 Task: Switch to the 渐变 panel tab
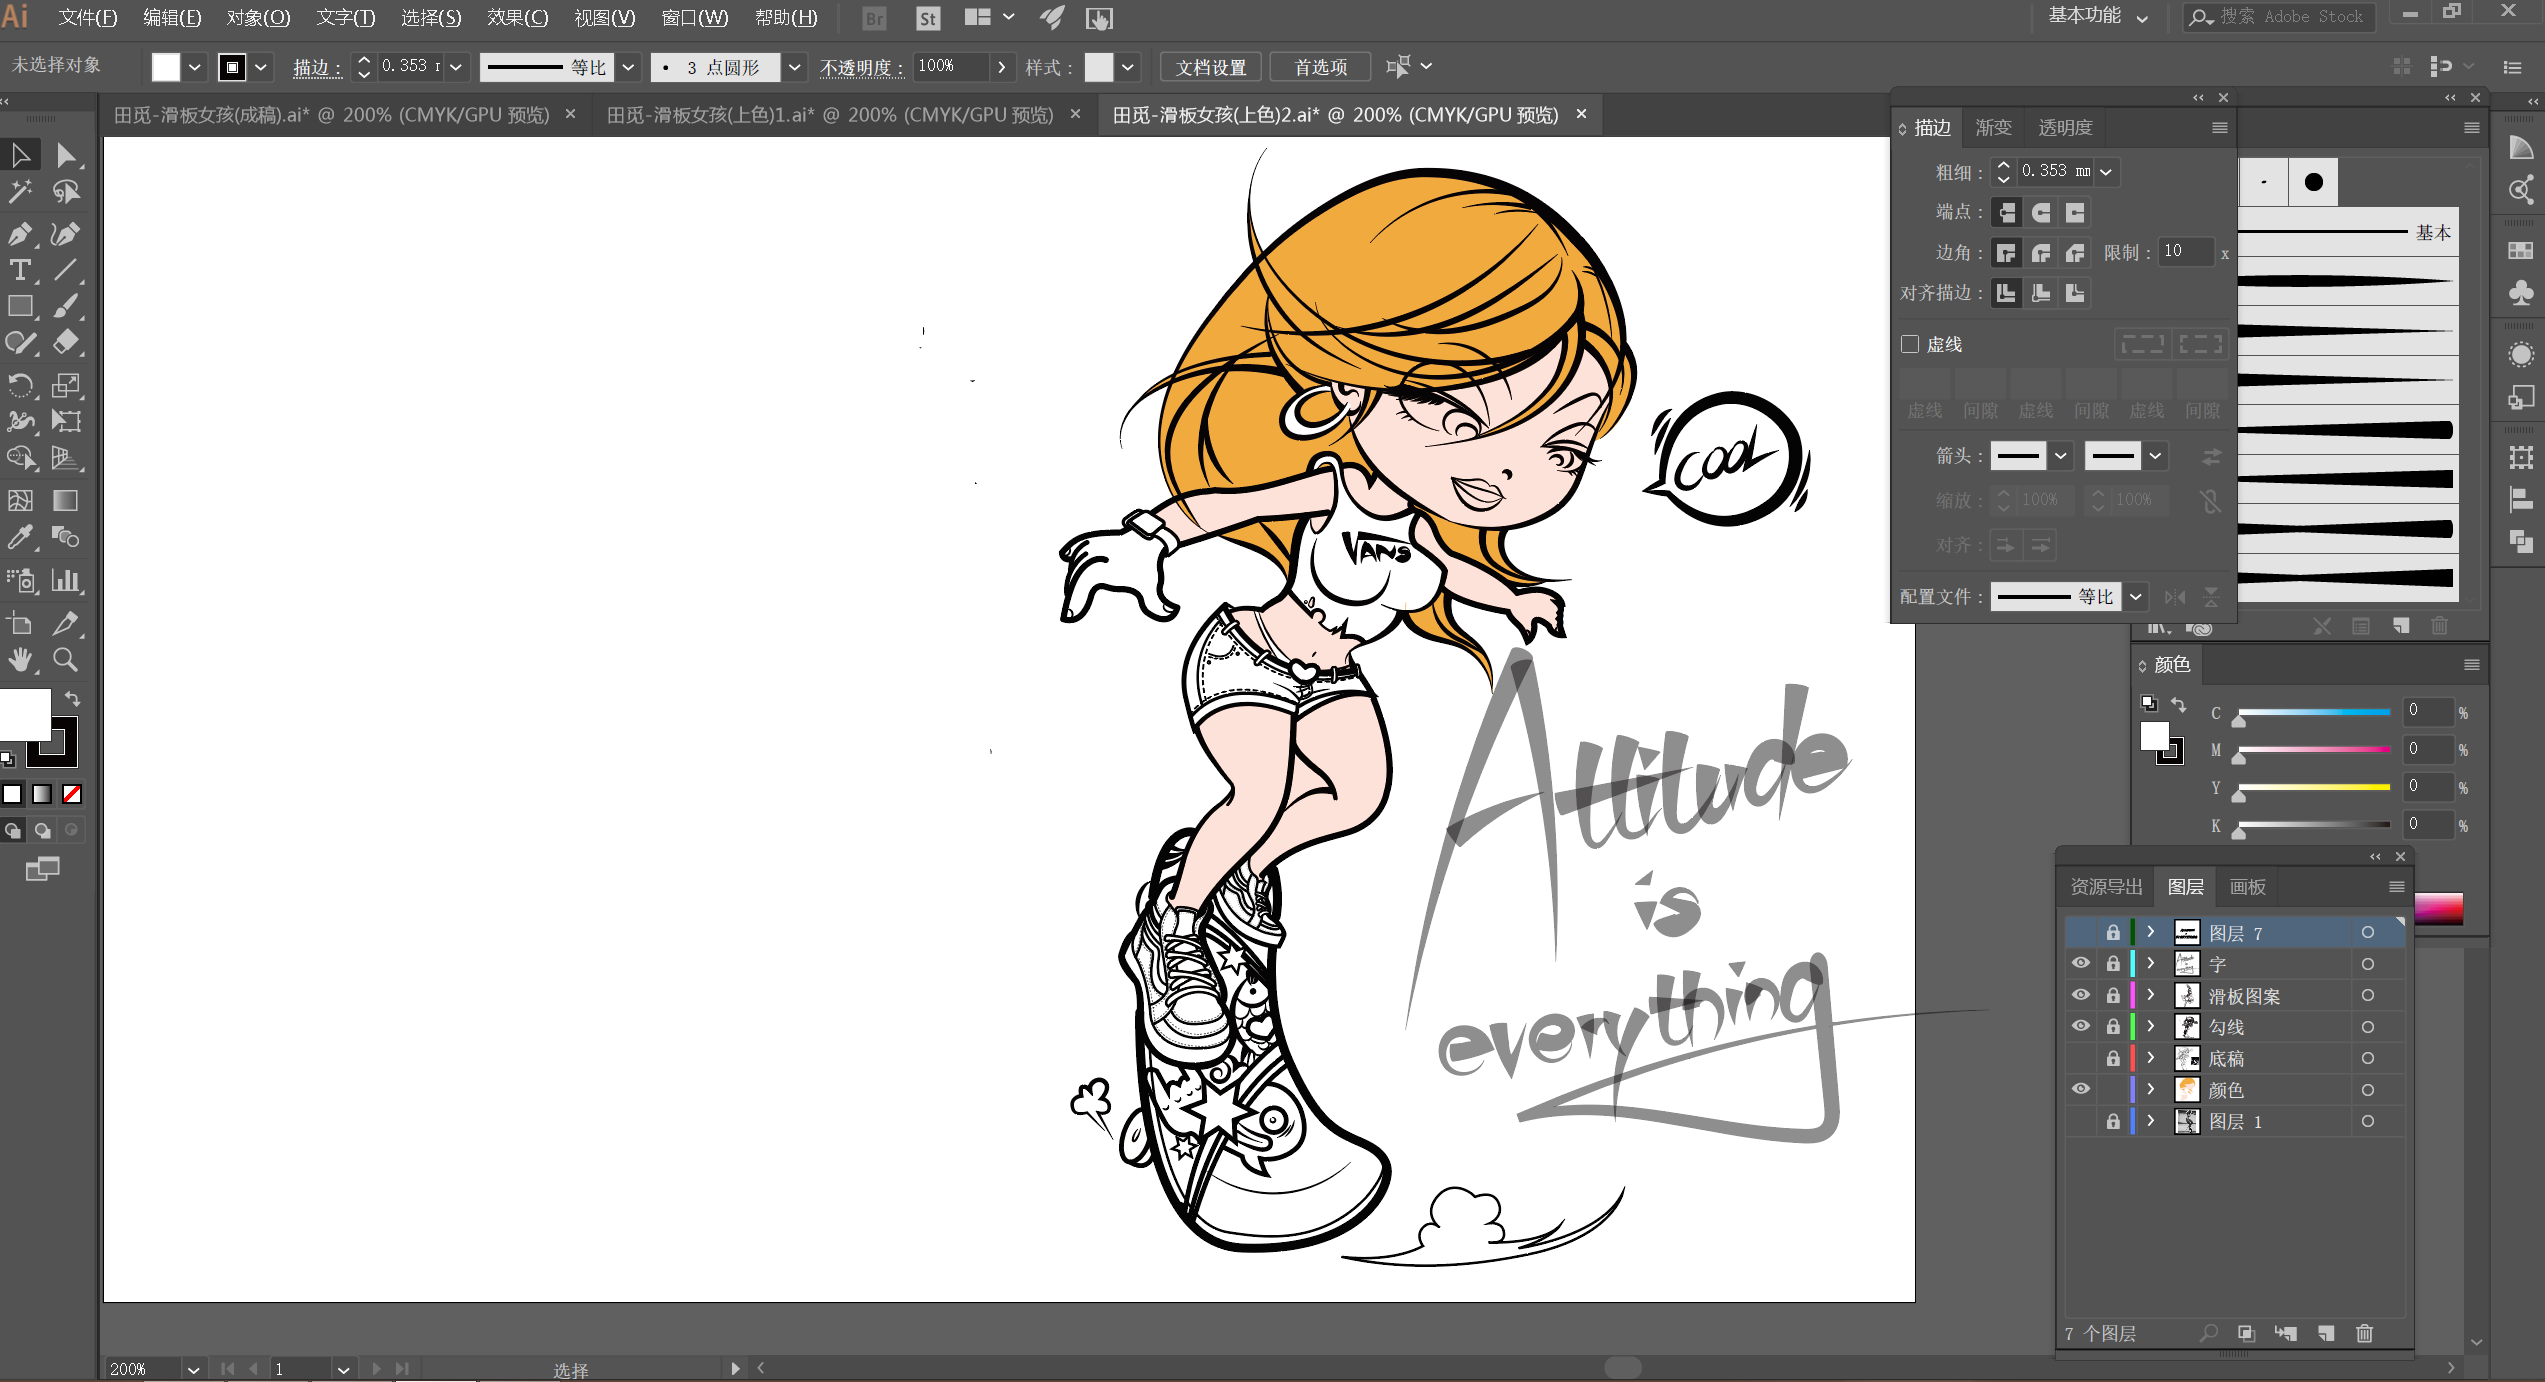1992,128
